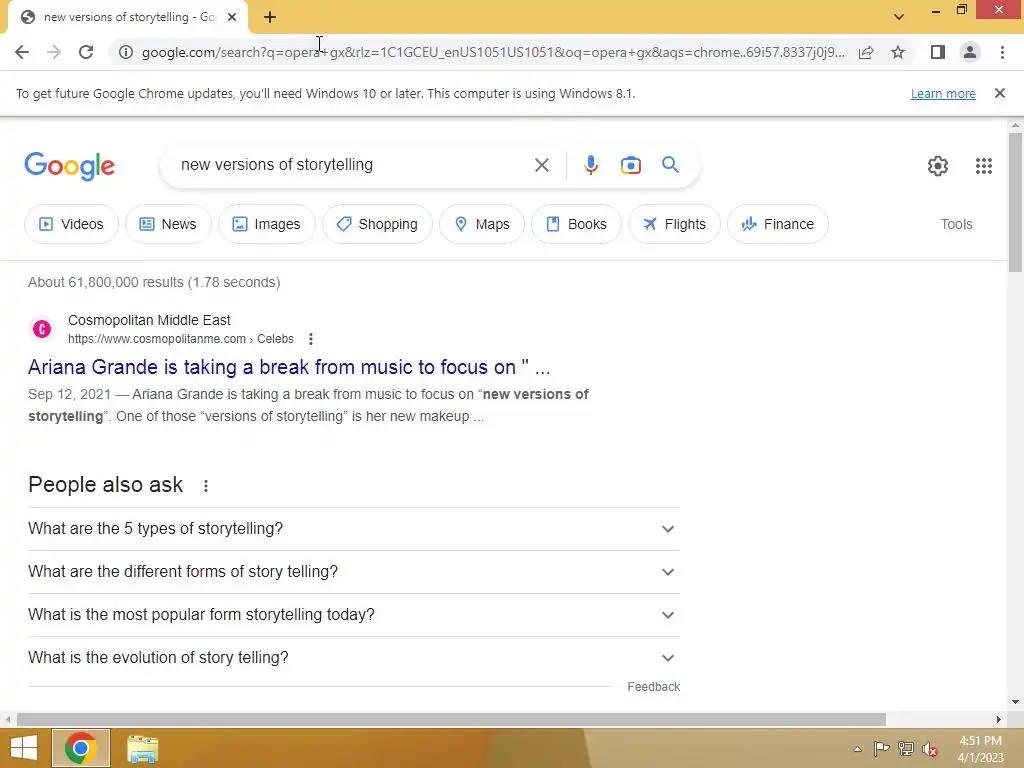The image size is (1024, 768).
Task: Clear the search query with X
Action: tap(541, 165)
